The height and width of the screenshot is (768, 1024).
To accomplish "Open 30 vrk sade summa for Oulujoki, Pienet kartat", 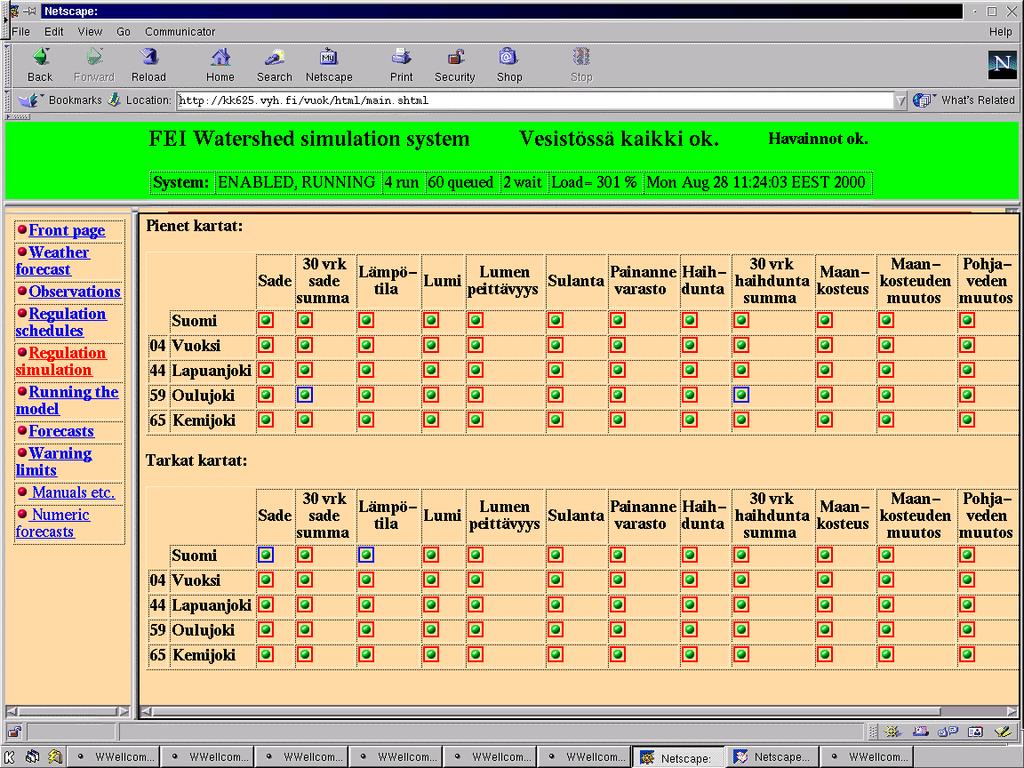I will click(305, 394).
